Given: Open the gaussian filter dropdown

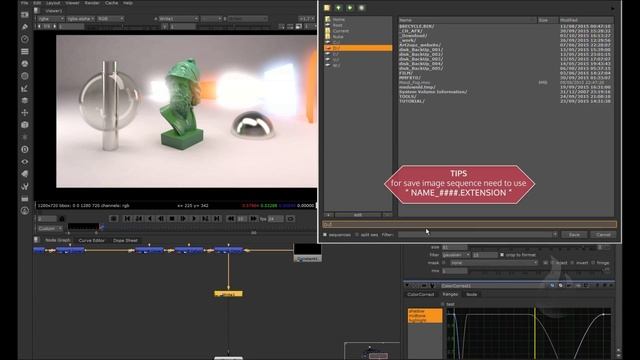Looking at the screenshot, I should tap(456, 255).
